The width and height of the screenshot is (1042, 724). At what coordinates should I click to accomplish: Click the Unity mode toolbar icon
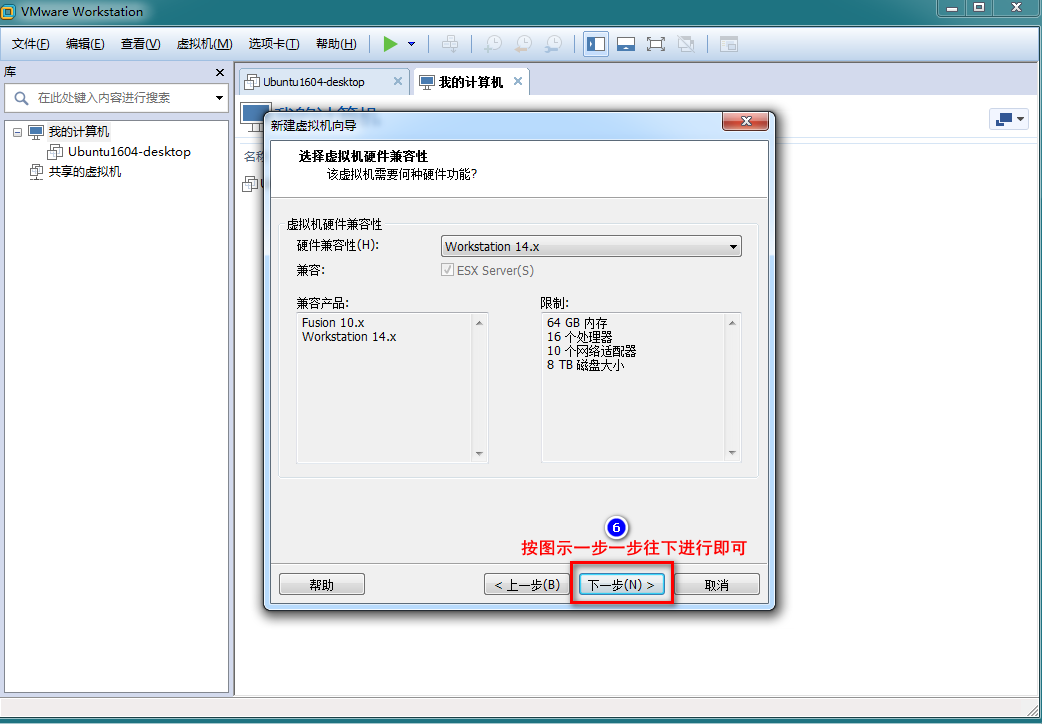point(686,44)
